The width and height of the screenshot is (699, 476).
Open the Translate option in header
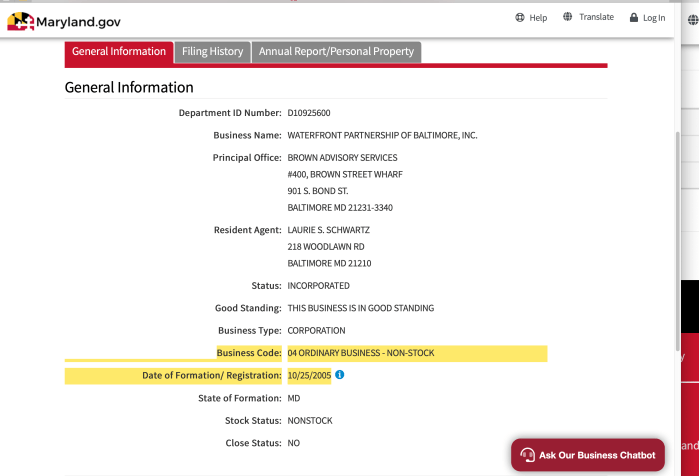[596, 18]
